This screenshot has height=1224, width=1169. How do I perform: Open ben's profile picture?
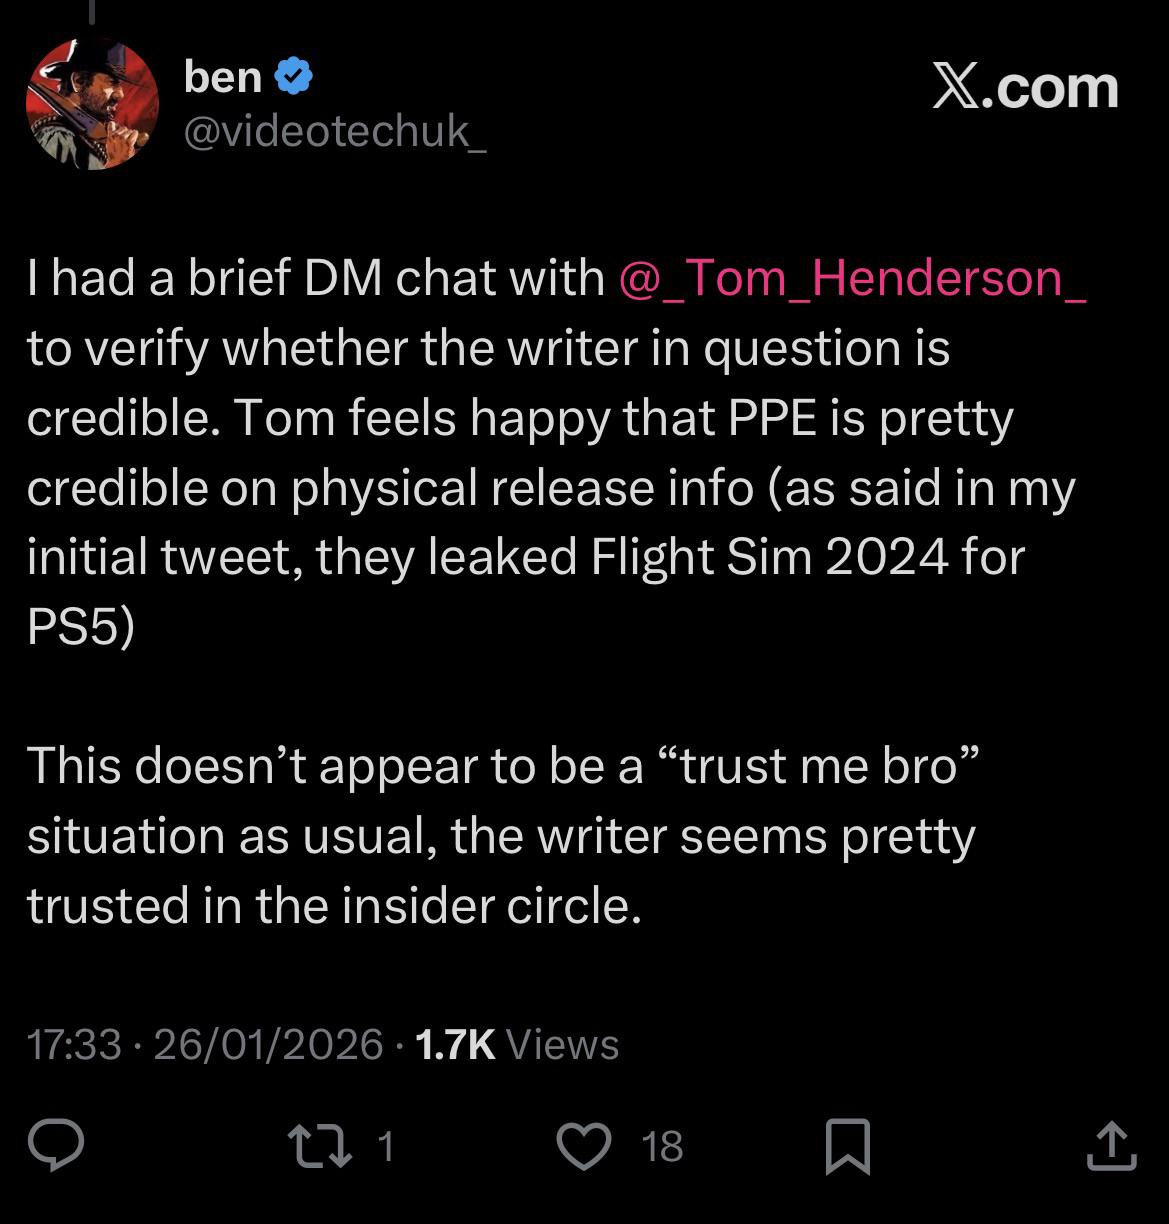91,104
